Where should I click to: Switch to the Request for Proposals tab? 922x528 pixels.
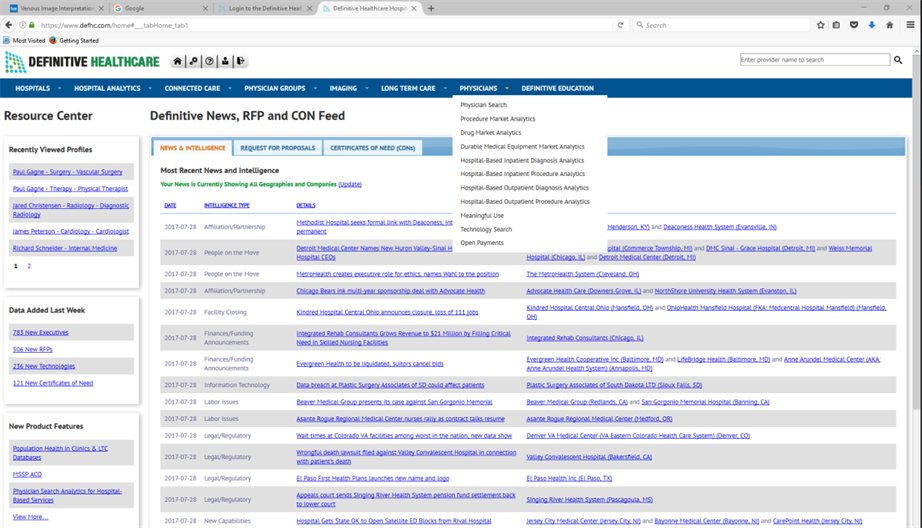tap(278, 148)
